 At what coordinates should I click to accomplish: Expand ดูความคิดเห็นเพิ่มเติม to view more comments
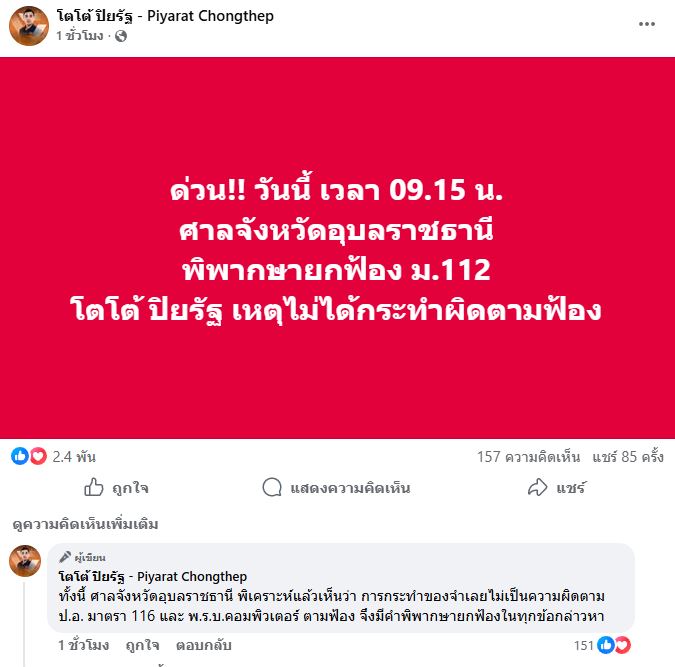click(85, 524)
